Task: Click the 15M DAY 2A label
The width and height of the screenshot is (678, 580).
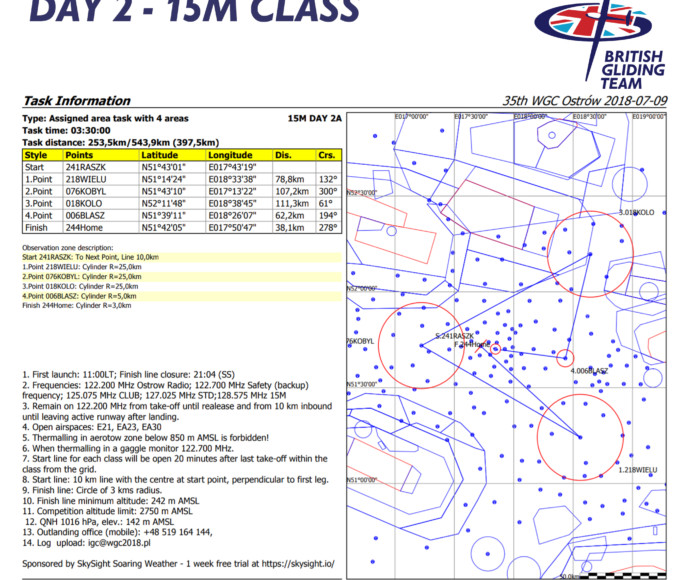Action: click(x=314, y=118)
